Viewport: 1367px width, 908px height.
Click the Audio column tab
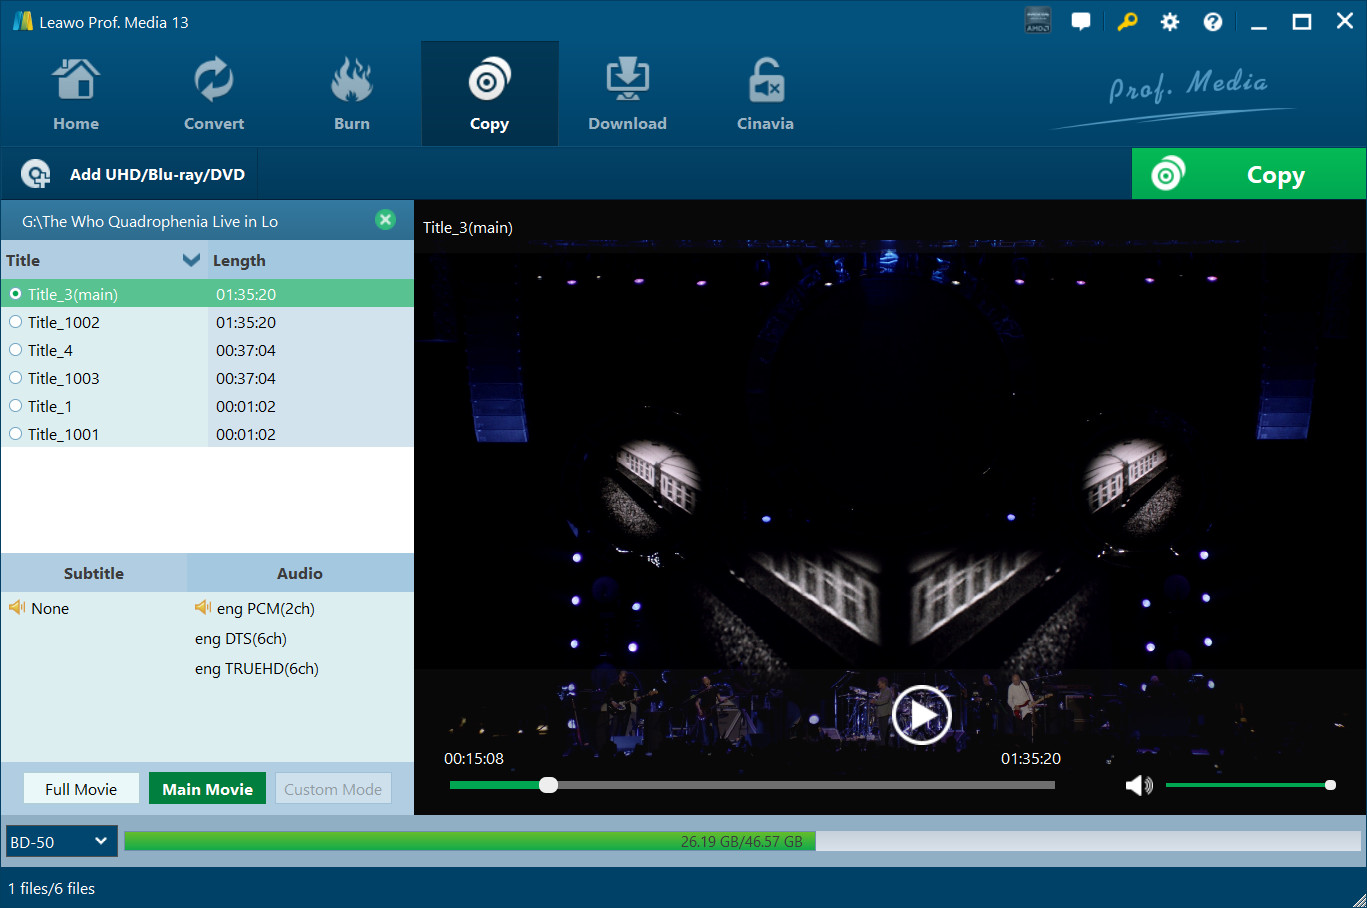point(300,573)
